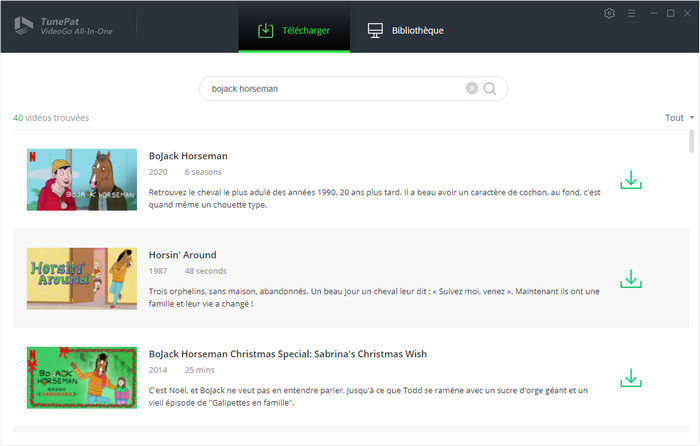This screenshot has height=446, width=700.
Task: Download the Horsin' Around video
Action: point(631,279)
